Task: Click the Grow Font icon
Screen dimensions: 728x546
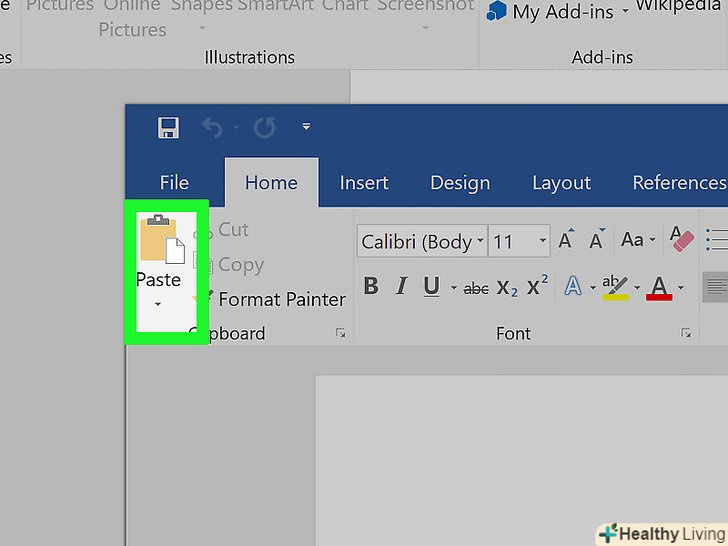Action: (566, 241)
